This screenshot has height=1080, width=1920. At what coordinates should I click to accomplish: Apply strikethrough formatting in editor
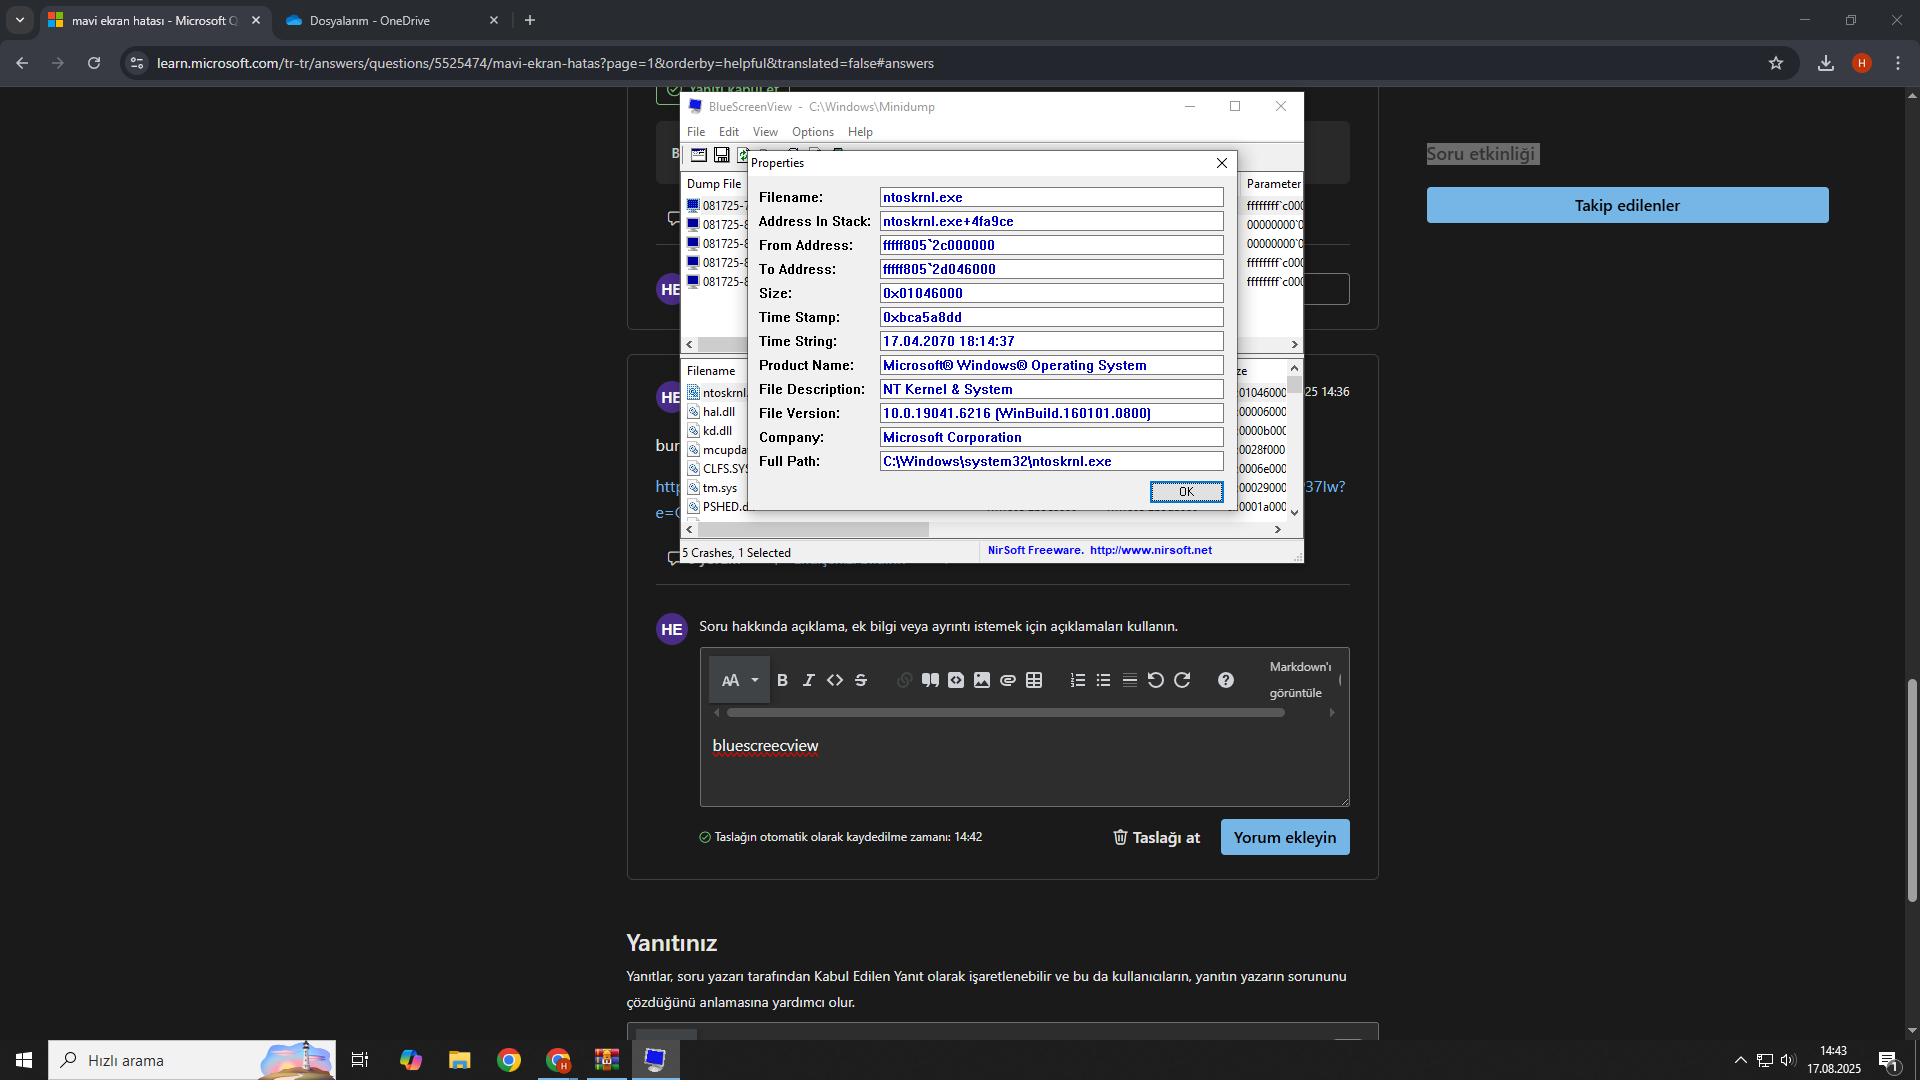(861, 680)
